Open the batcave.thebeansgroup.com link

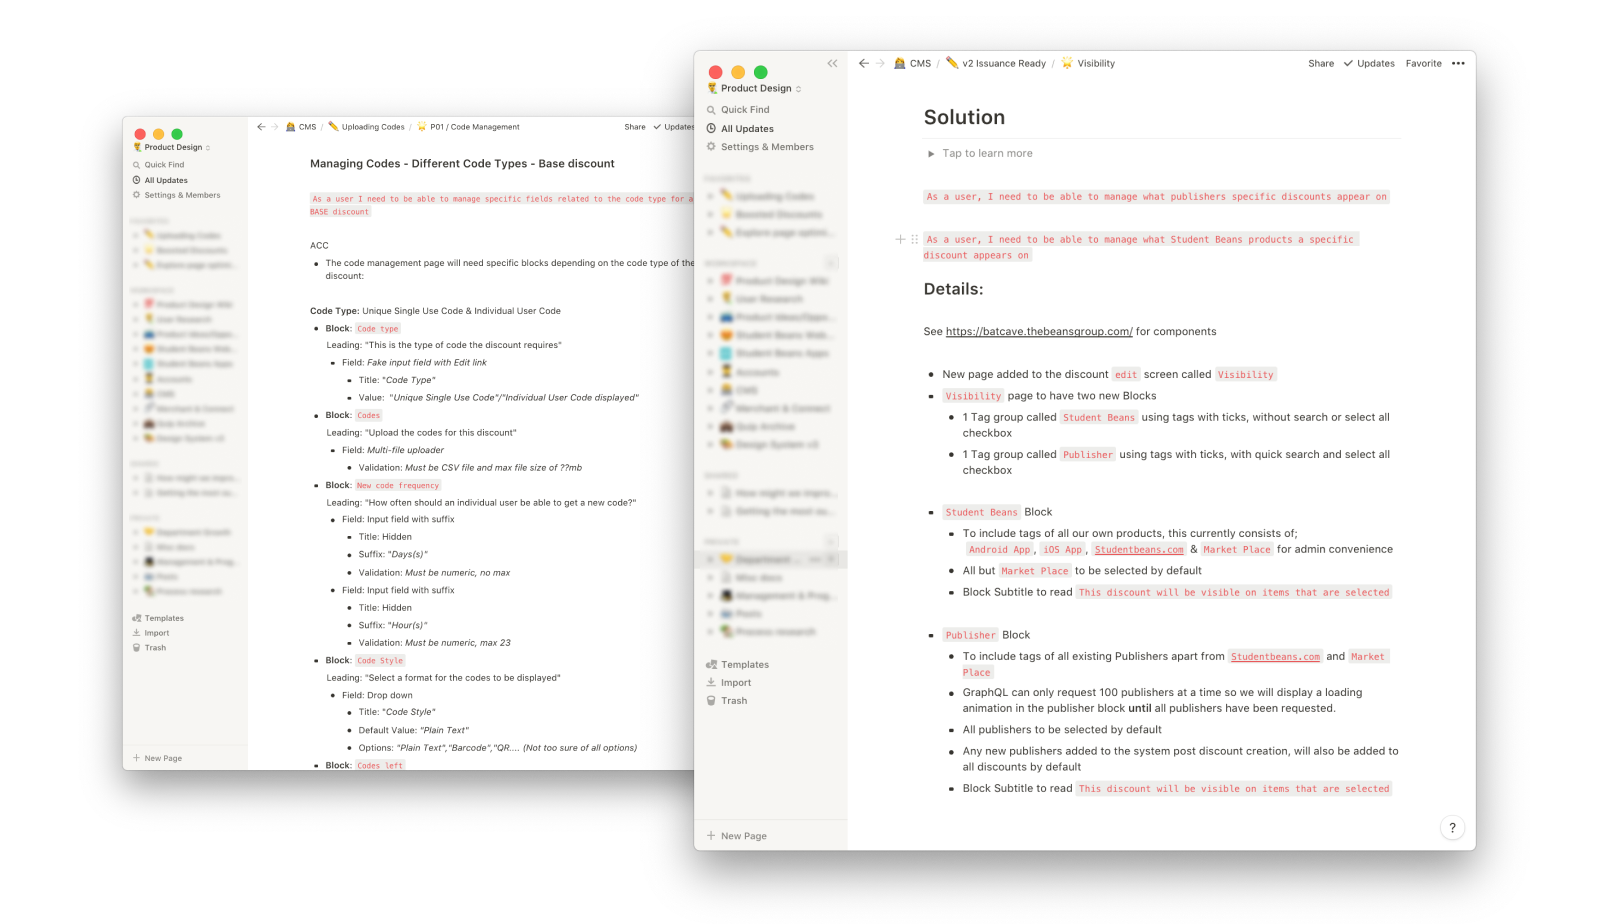pos(1039,331)
